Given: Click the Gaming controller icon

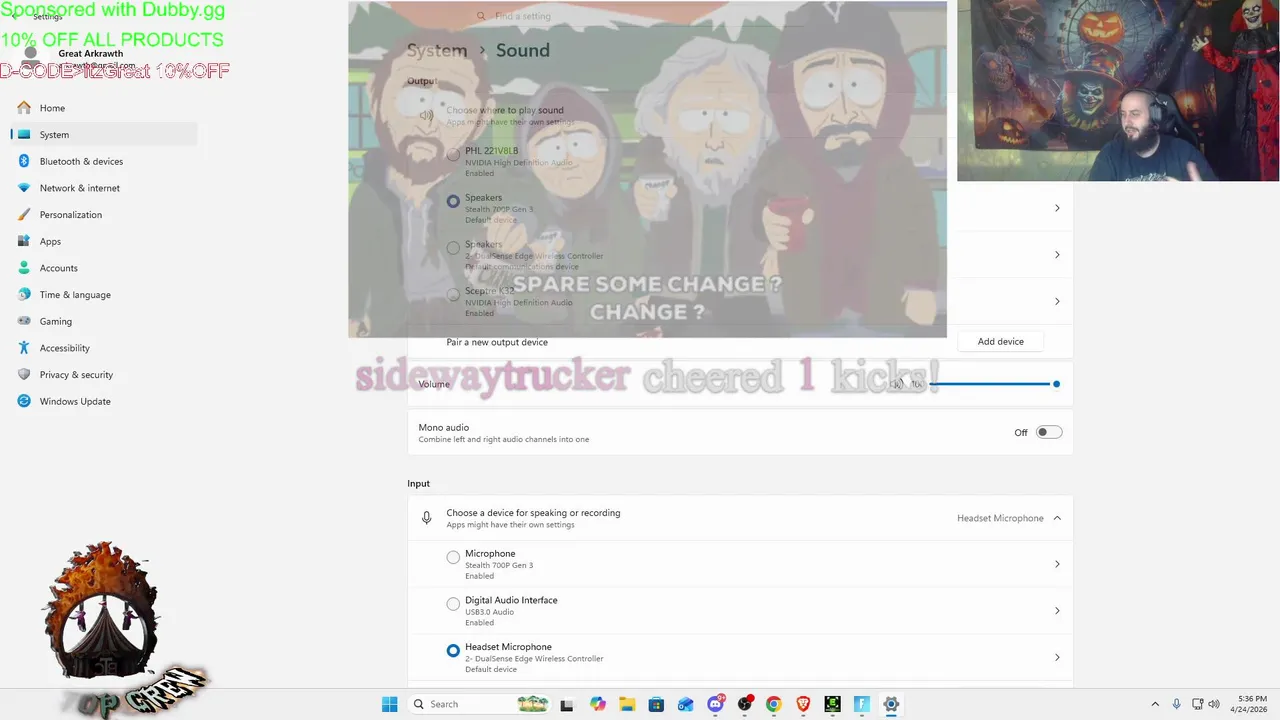Looking at the screenshot, I should [x=24, y=321].
